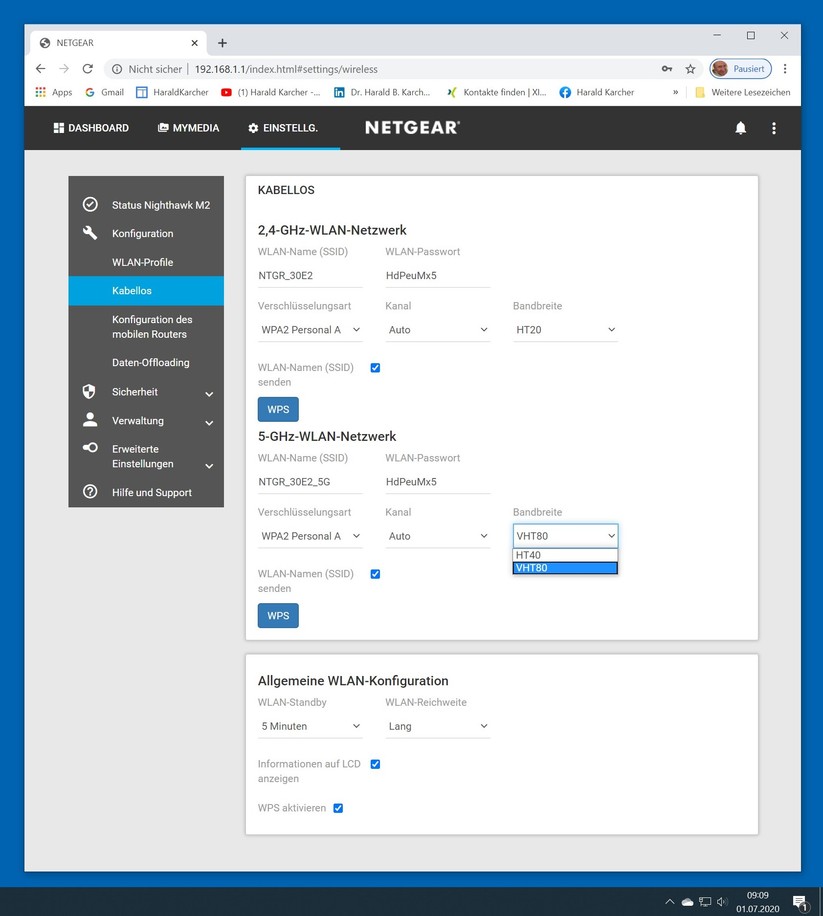823x916 pixels.
Task: Open the Windows notification center icon
Action: click(799, 901)
